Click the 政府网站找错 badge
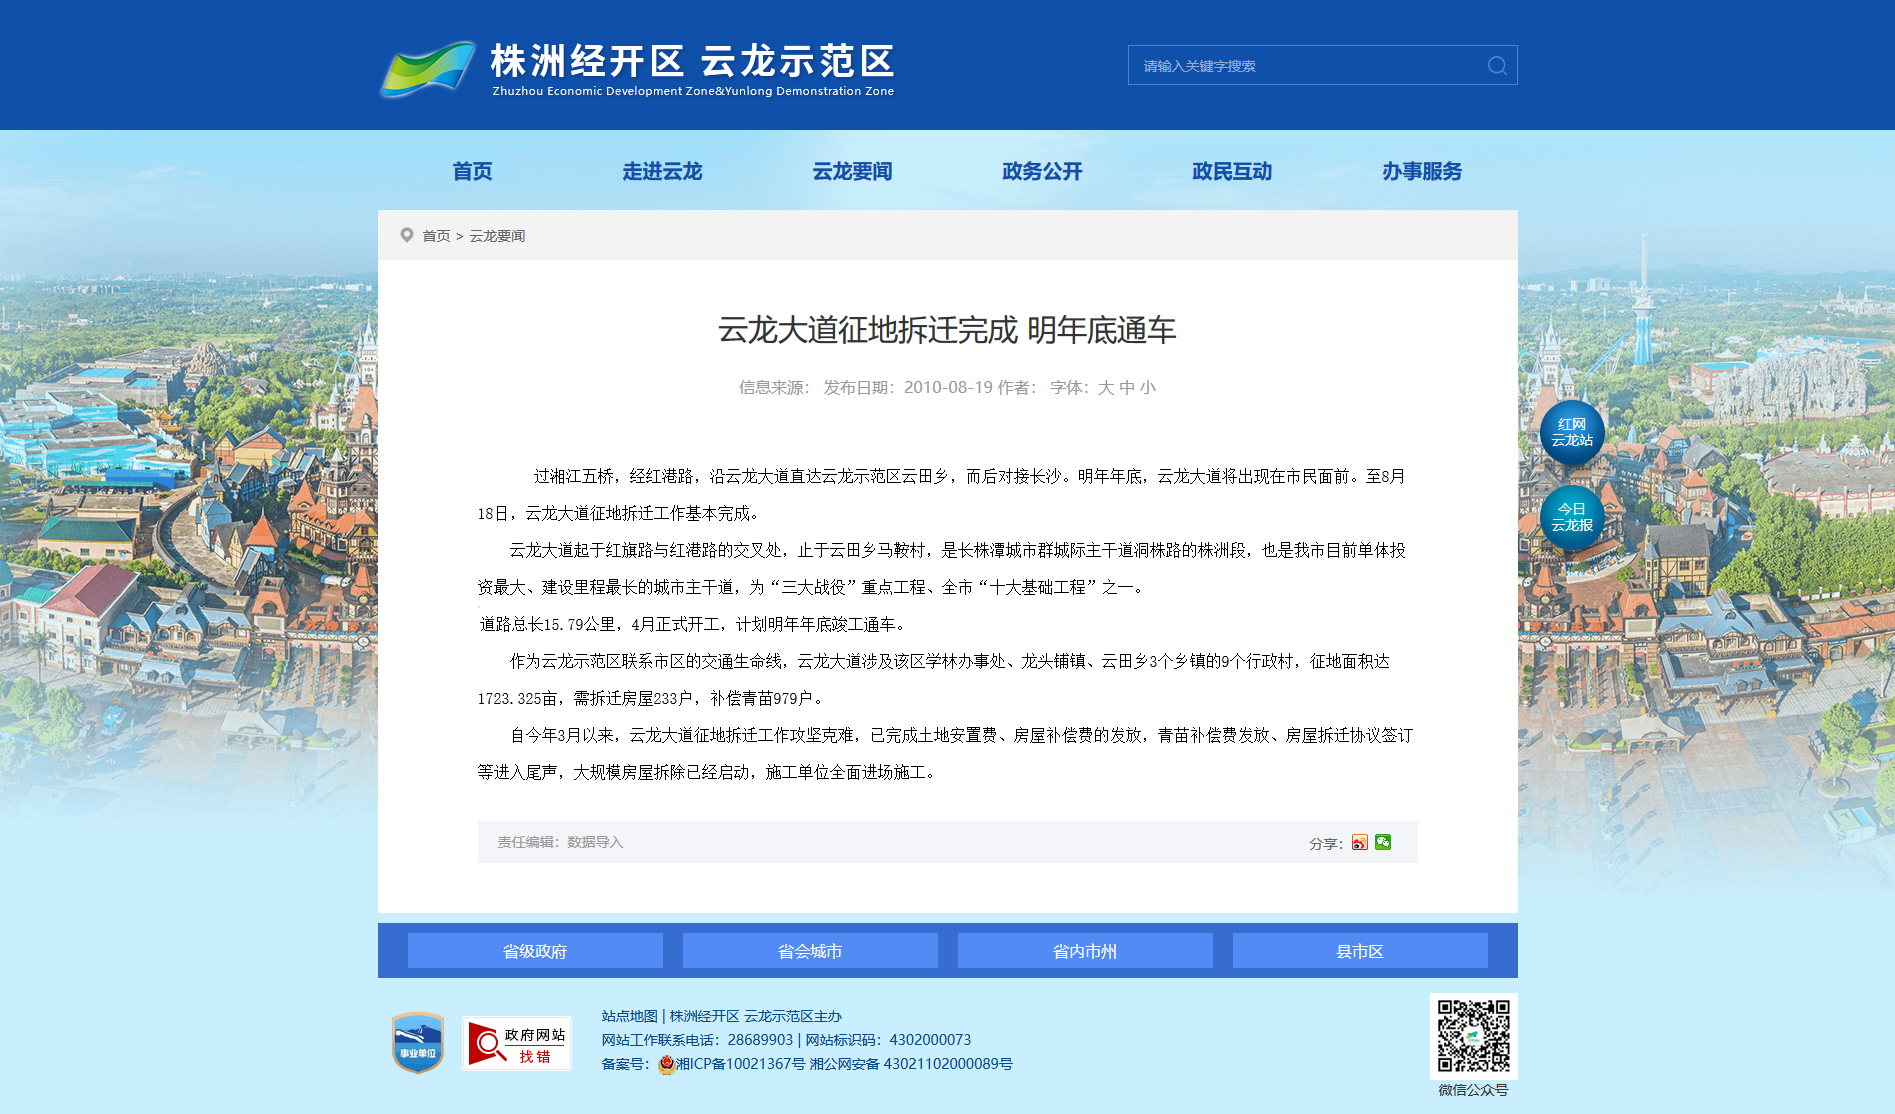The image size is (1895, 1114). [x=516, y=1044]
